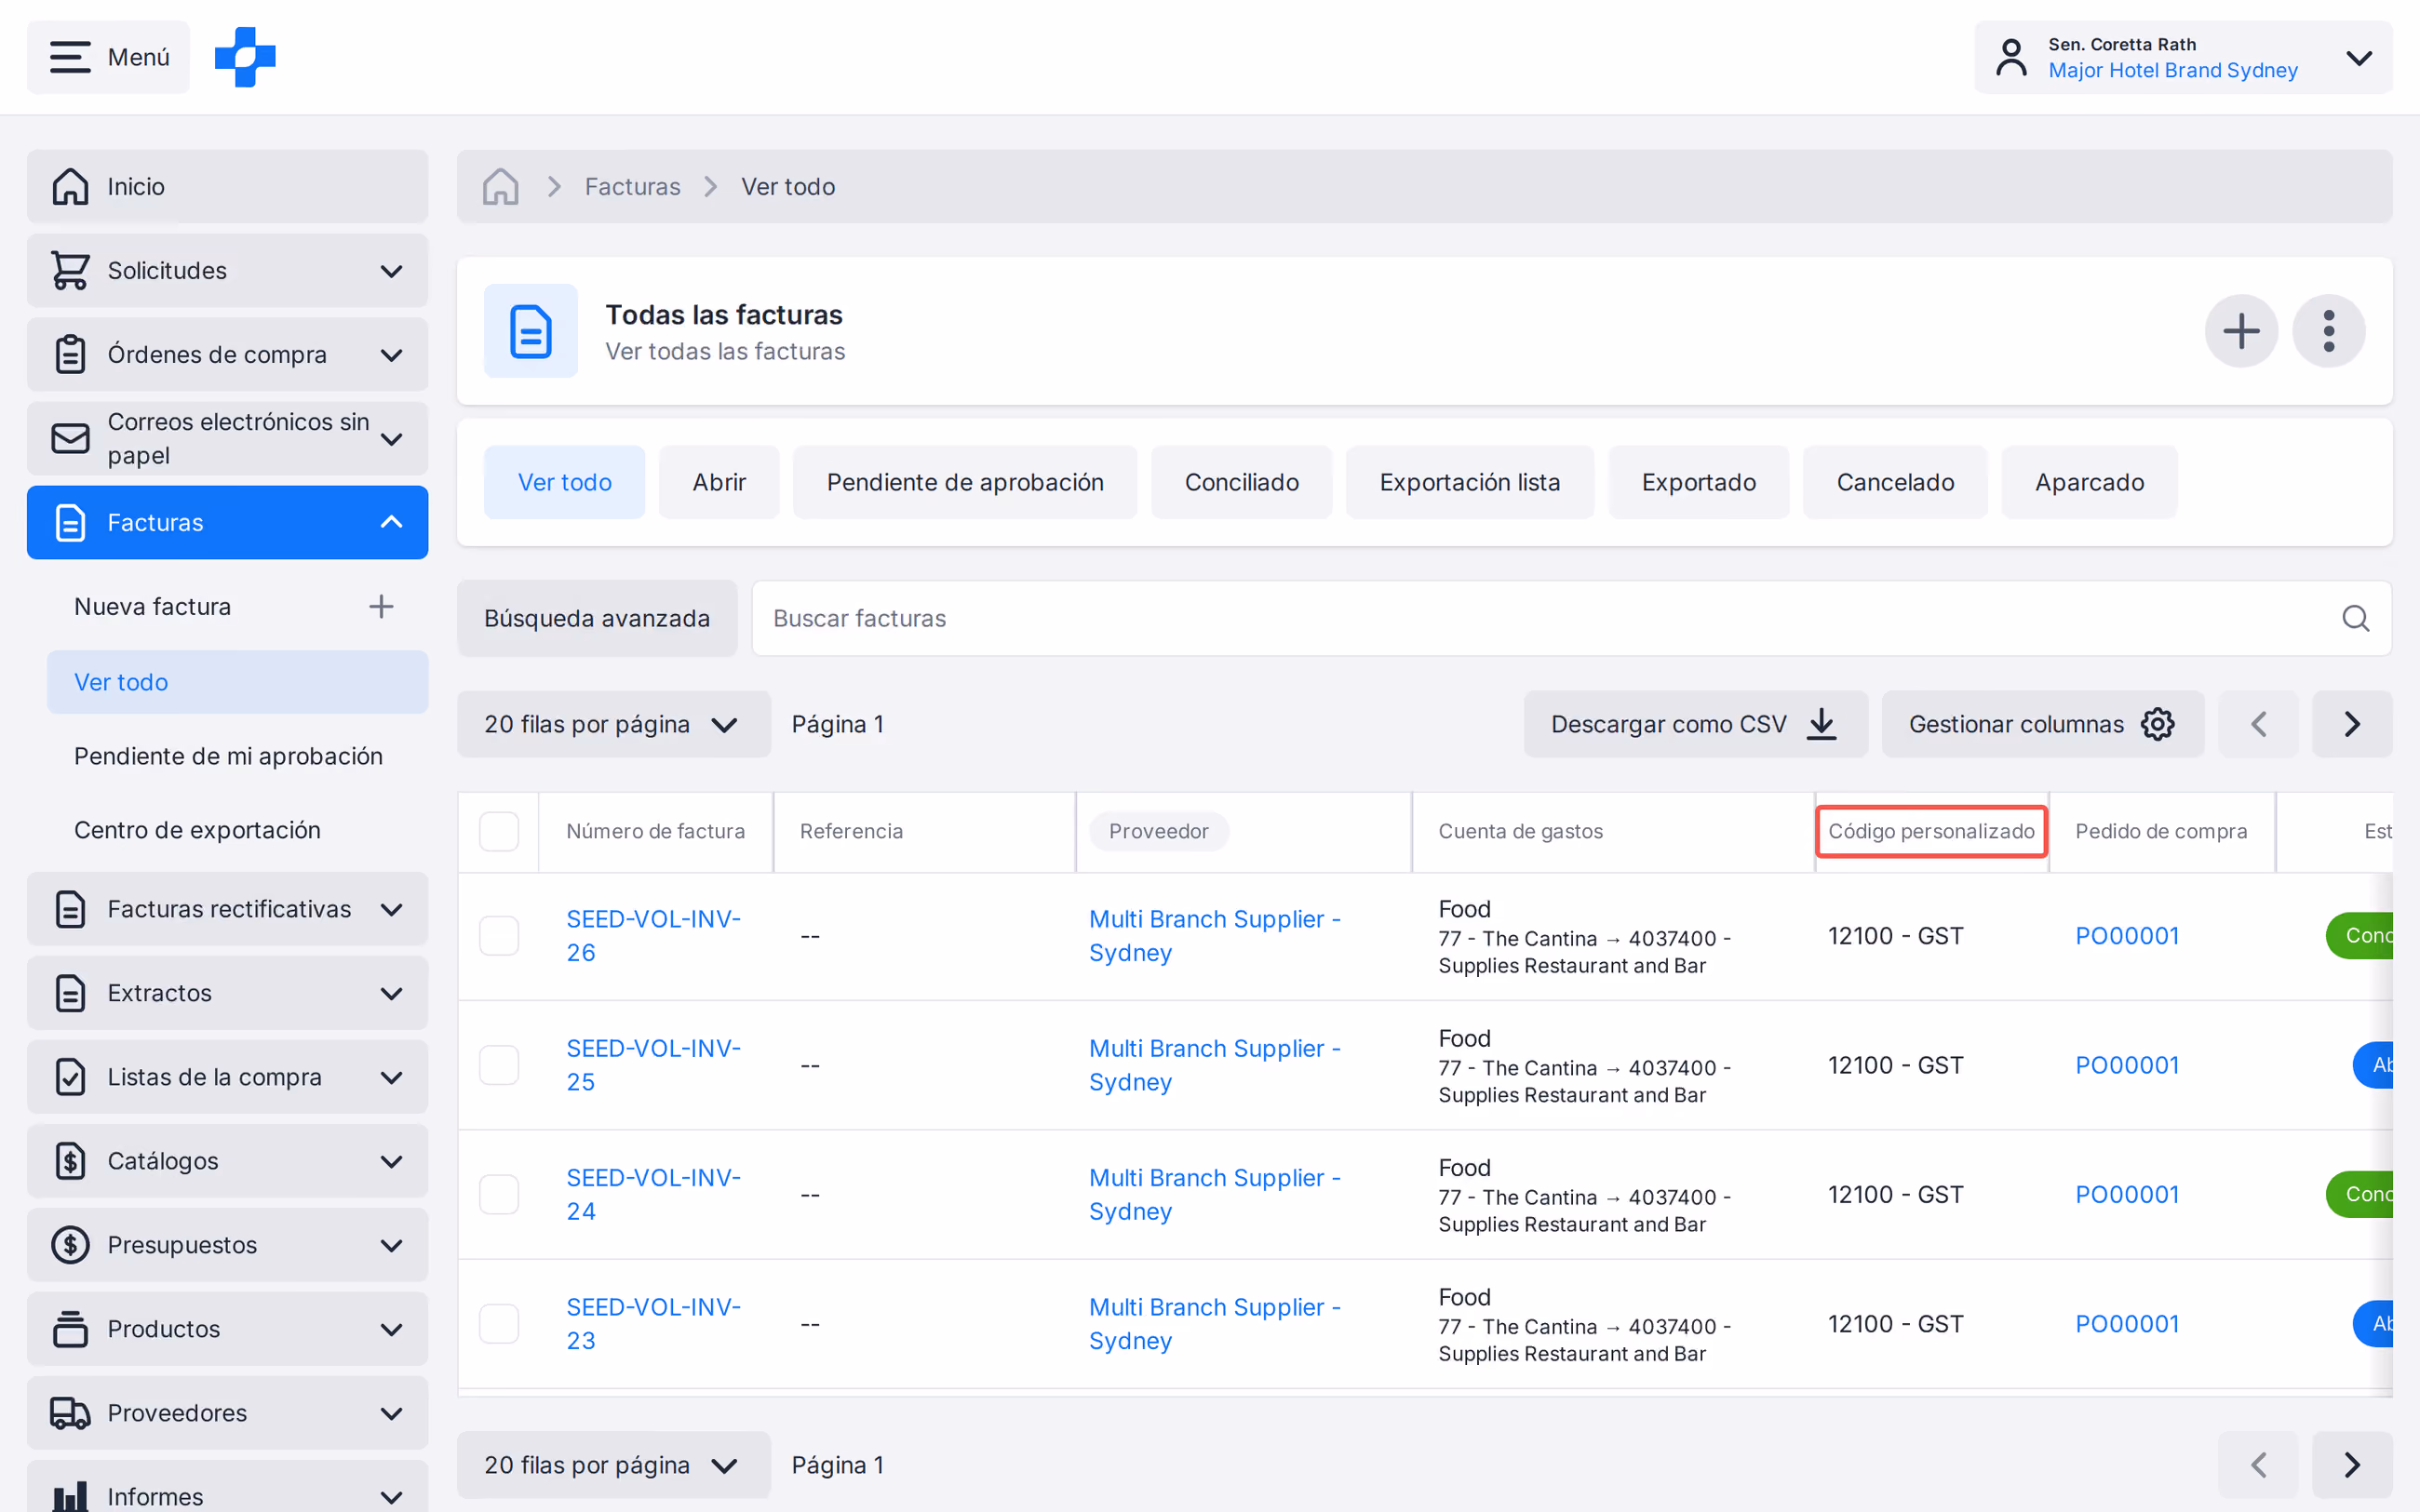Select the Pendiente de aprobación tab

pyautogui.click(x=965, y=482)
